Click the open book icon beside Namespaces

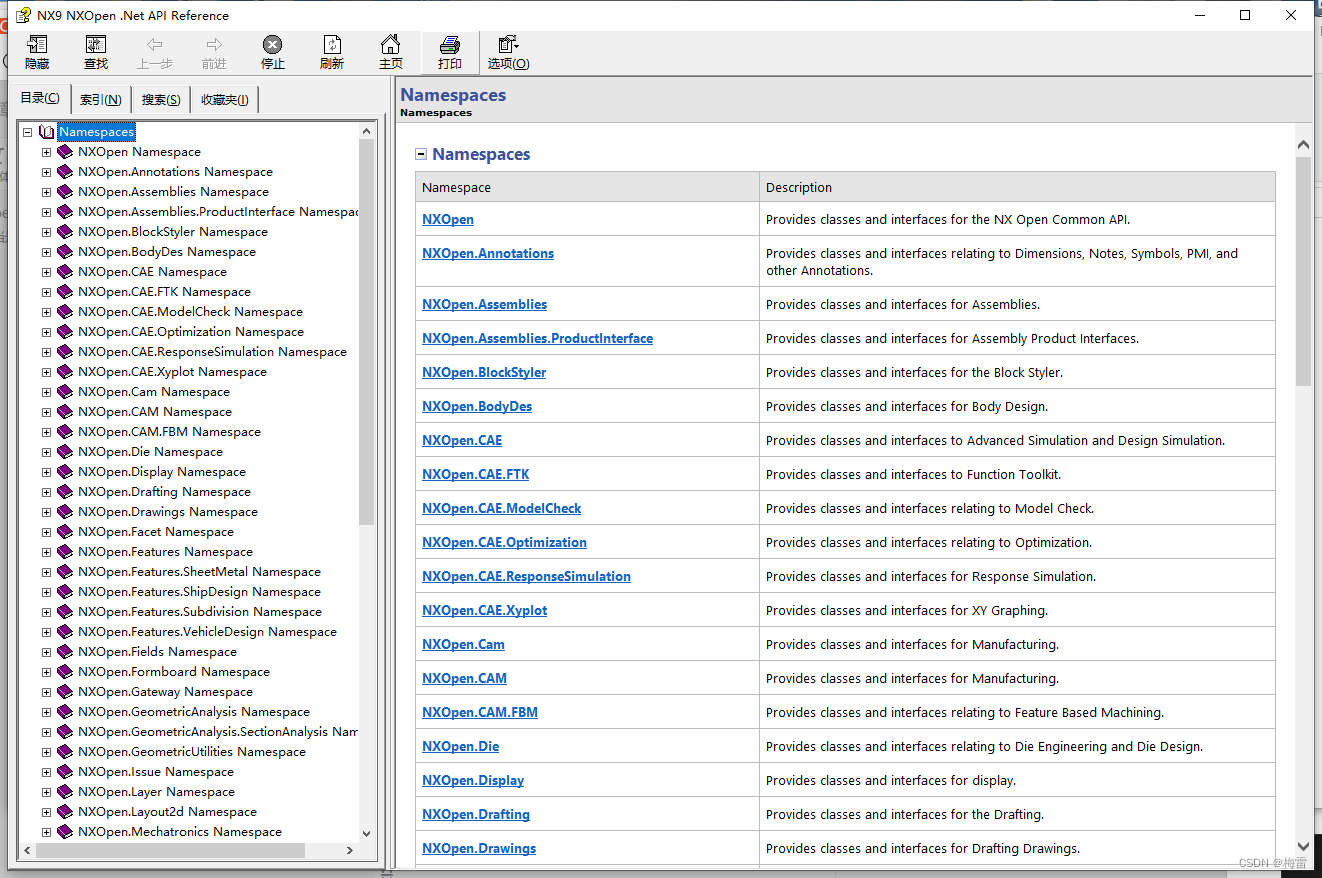click(47, 132)
